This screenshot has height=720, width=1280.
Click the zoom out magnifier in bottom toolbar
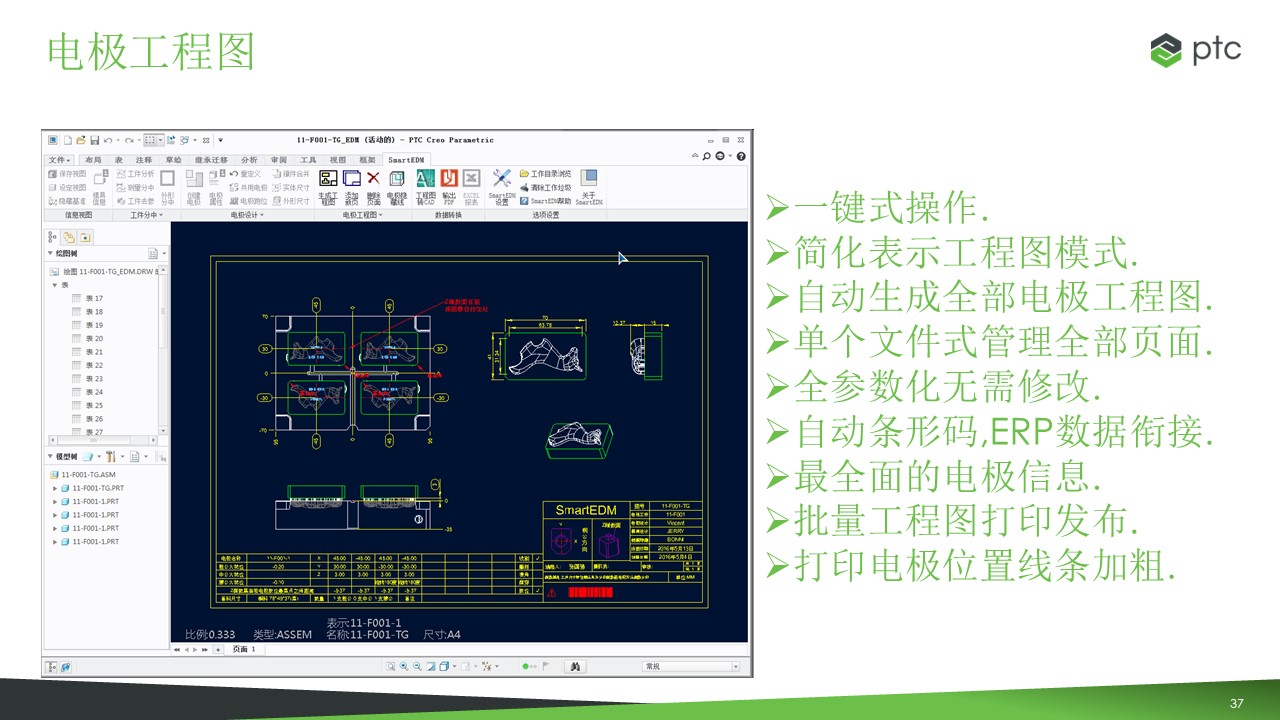(417, 666)
